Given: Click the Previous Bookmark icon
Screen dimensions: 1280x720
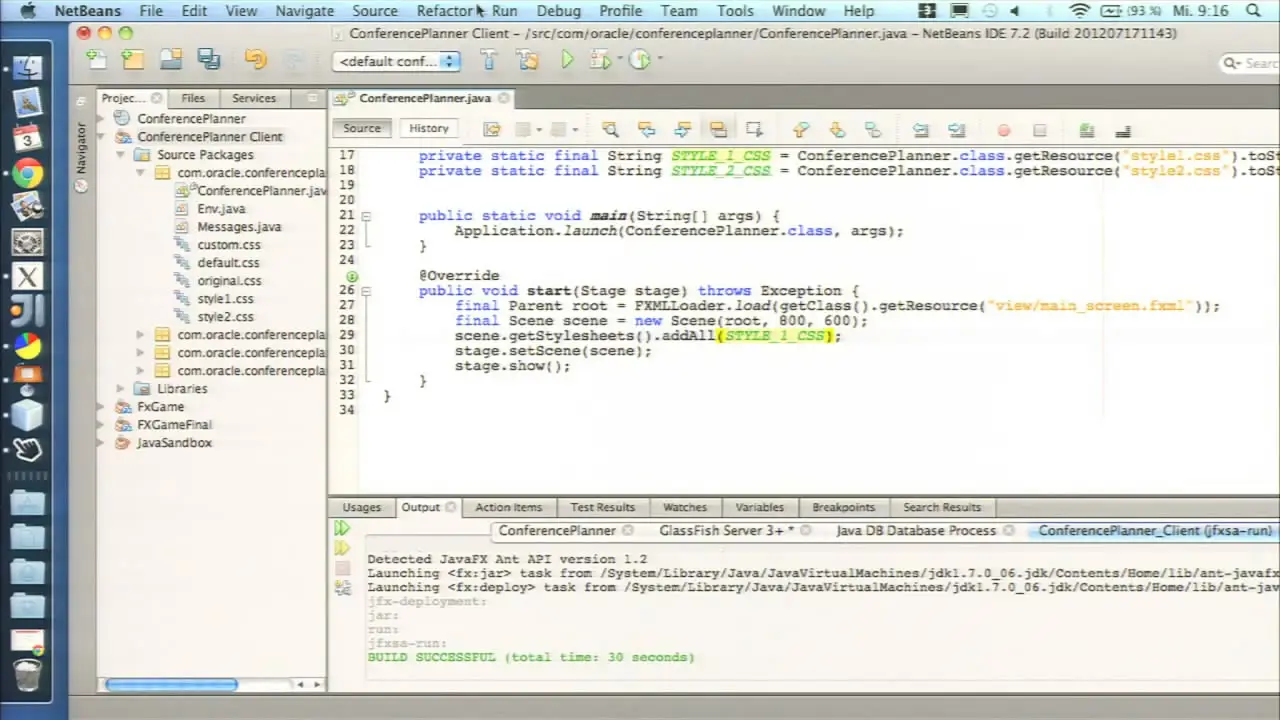Looking at the screenshot, I should (800, 130).
